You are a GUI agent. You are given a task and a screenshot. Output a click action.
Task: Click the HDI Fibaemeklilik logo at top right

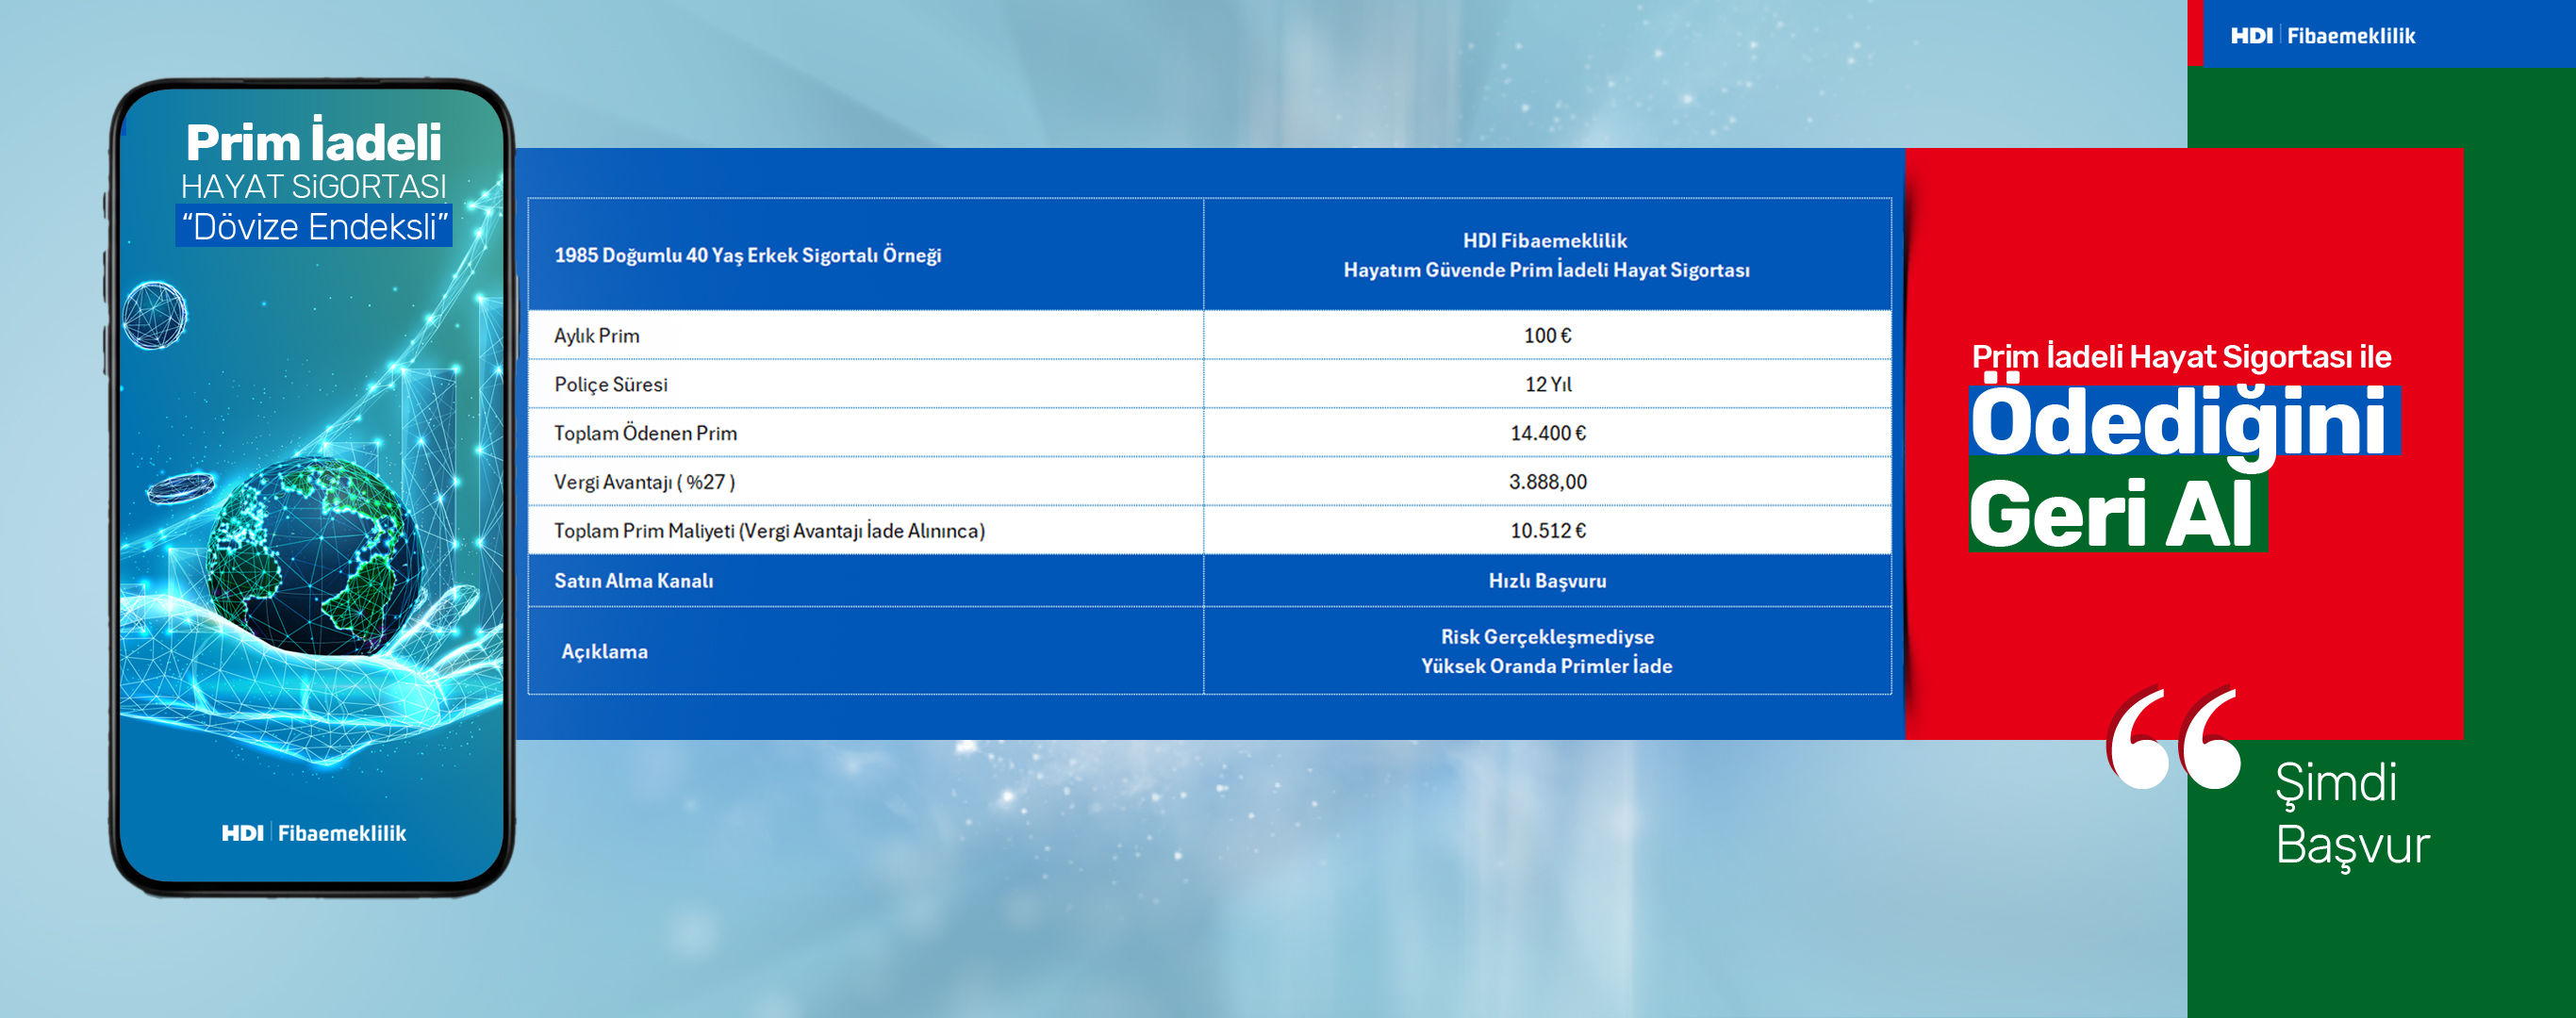2322,36
